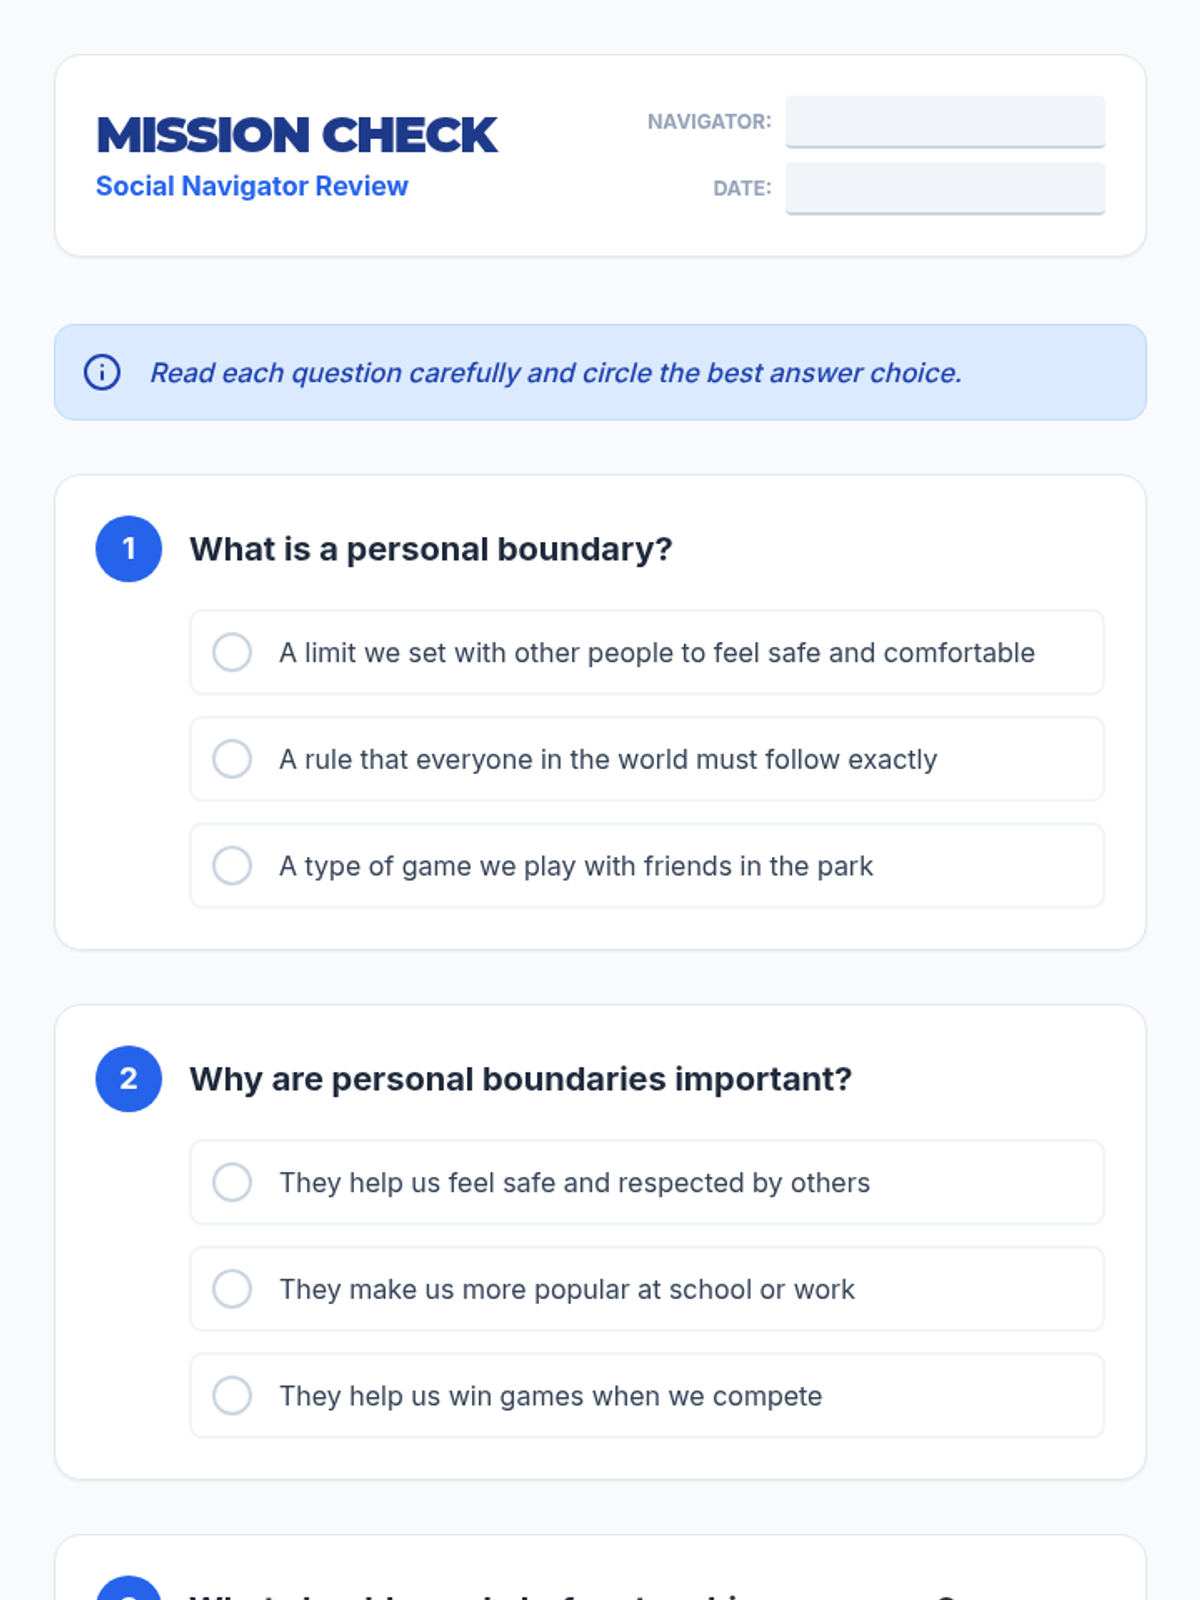Screen dimensions: 1200x1600
Task: Click the Date input field
Action: [x=944, y=188]
